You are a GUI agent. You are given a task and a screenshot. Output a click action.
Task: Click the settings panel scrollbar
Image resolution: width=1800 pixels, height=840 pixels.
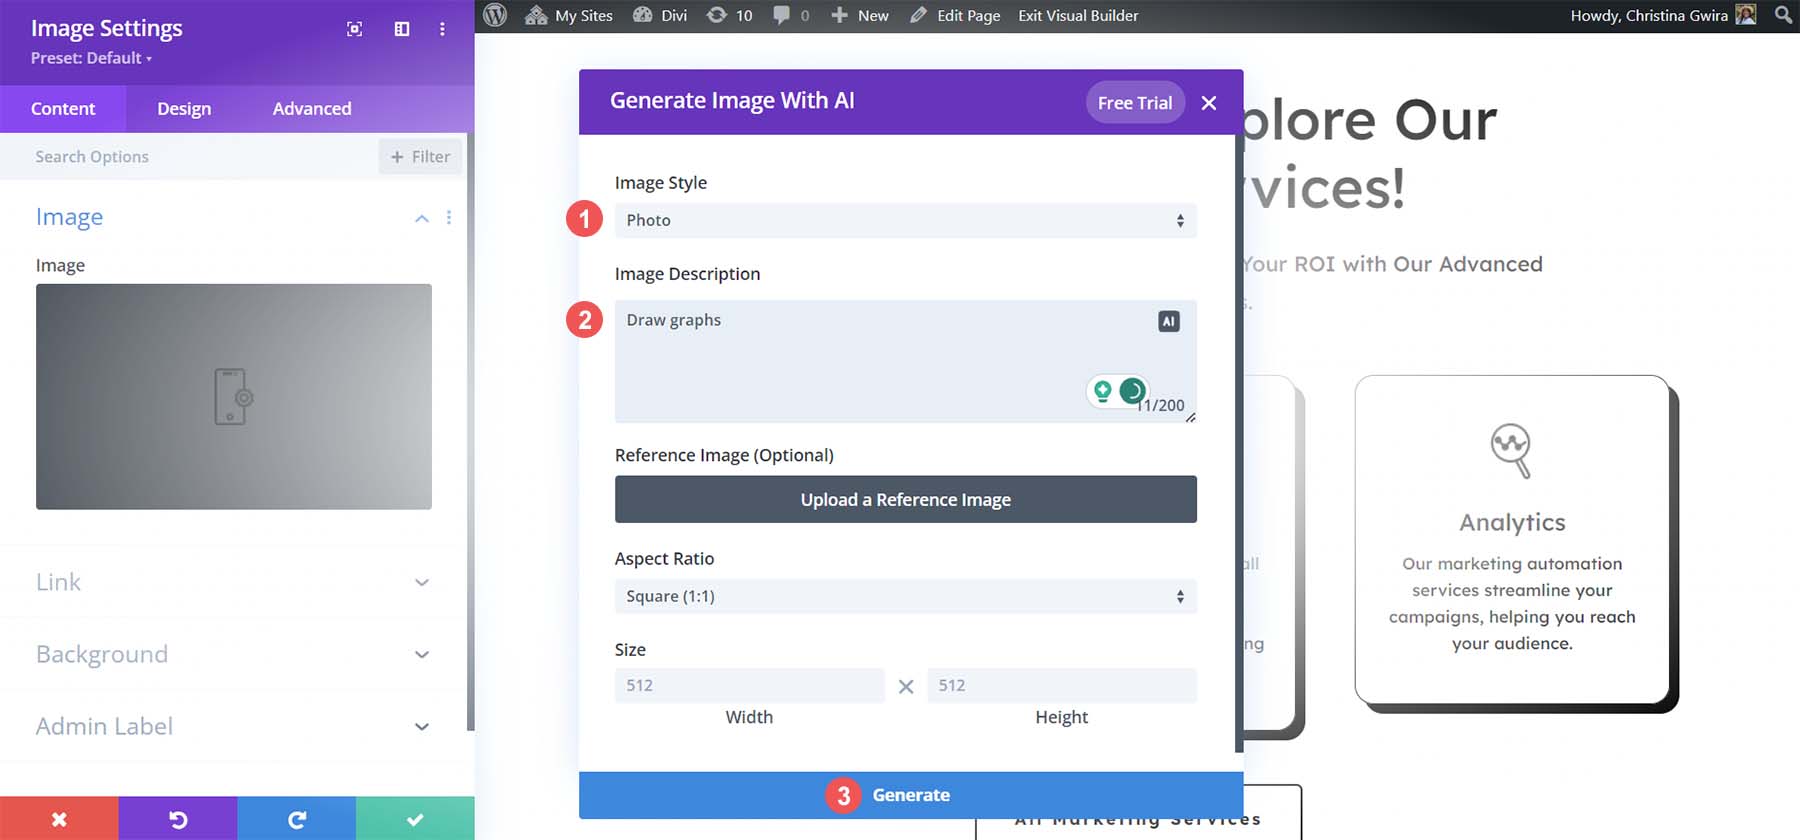point(471,430)
